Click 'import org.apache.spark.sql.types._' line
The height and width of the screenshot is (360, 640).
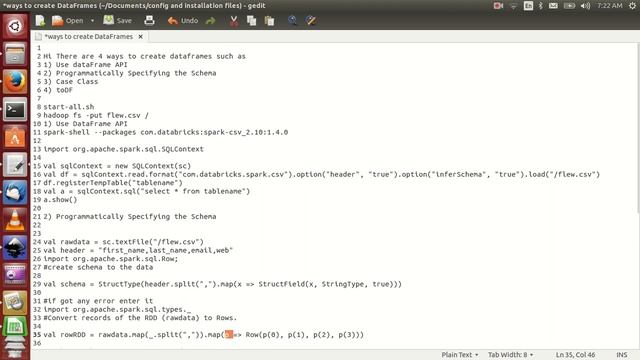(x=117, y=309)
